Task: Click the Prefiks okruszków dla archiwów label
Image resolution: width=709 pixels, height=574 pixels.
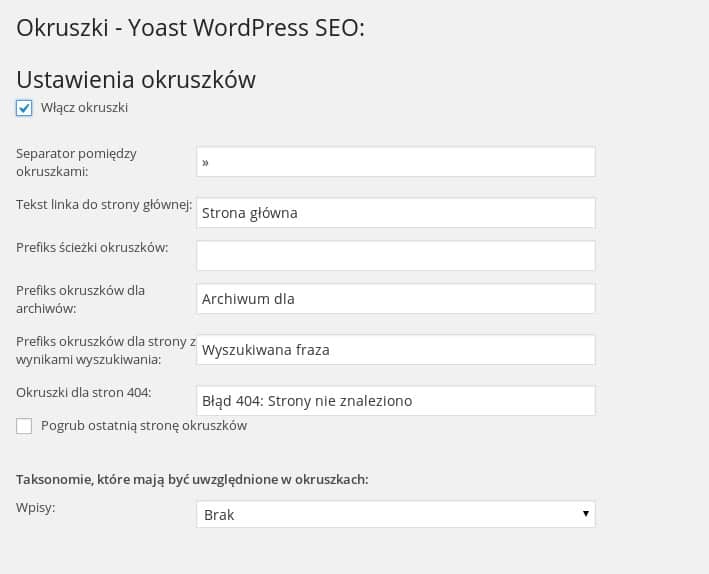Action: coord(80,299)
